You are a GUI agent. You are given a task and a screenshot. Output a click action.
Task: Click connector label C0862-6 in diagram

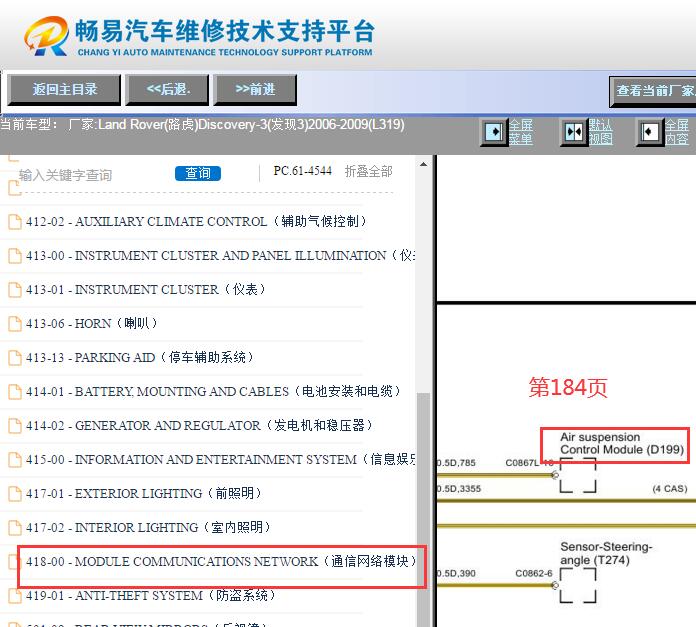(534, 573)
